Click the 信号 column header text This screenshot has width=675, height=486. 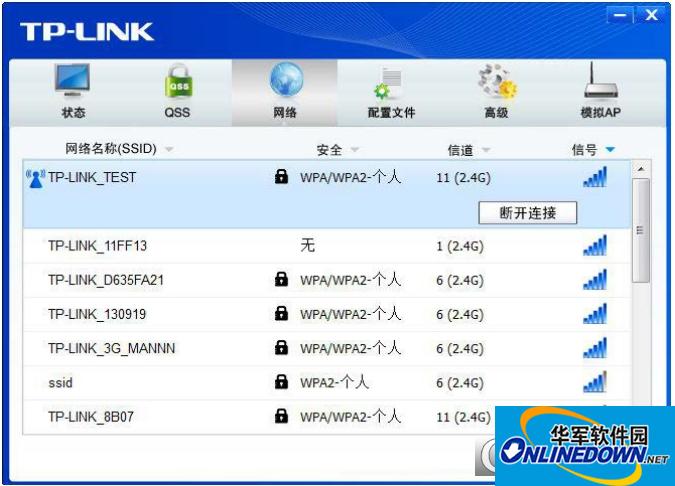(584, 150)
